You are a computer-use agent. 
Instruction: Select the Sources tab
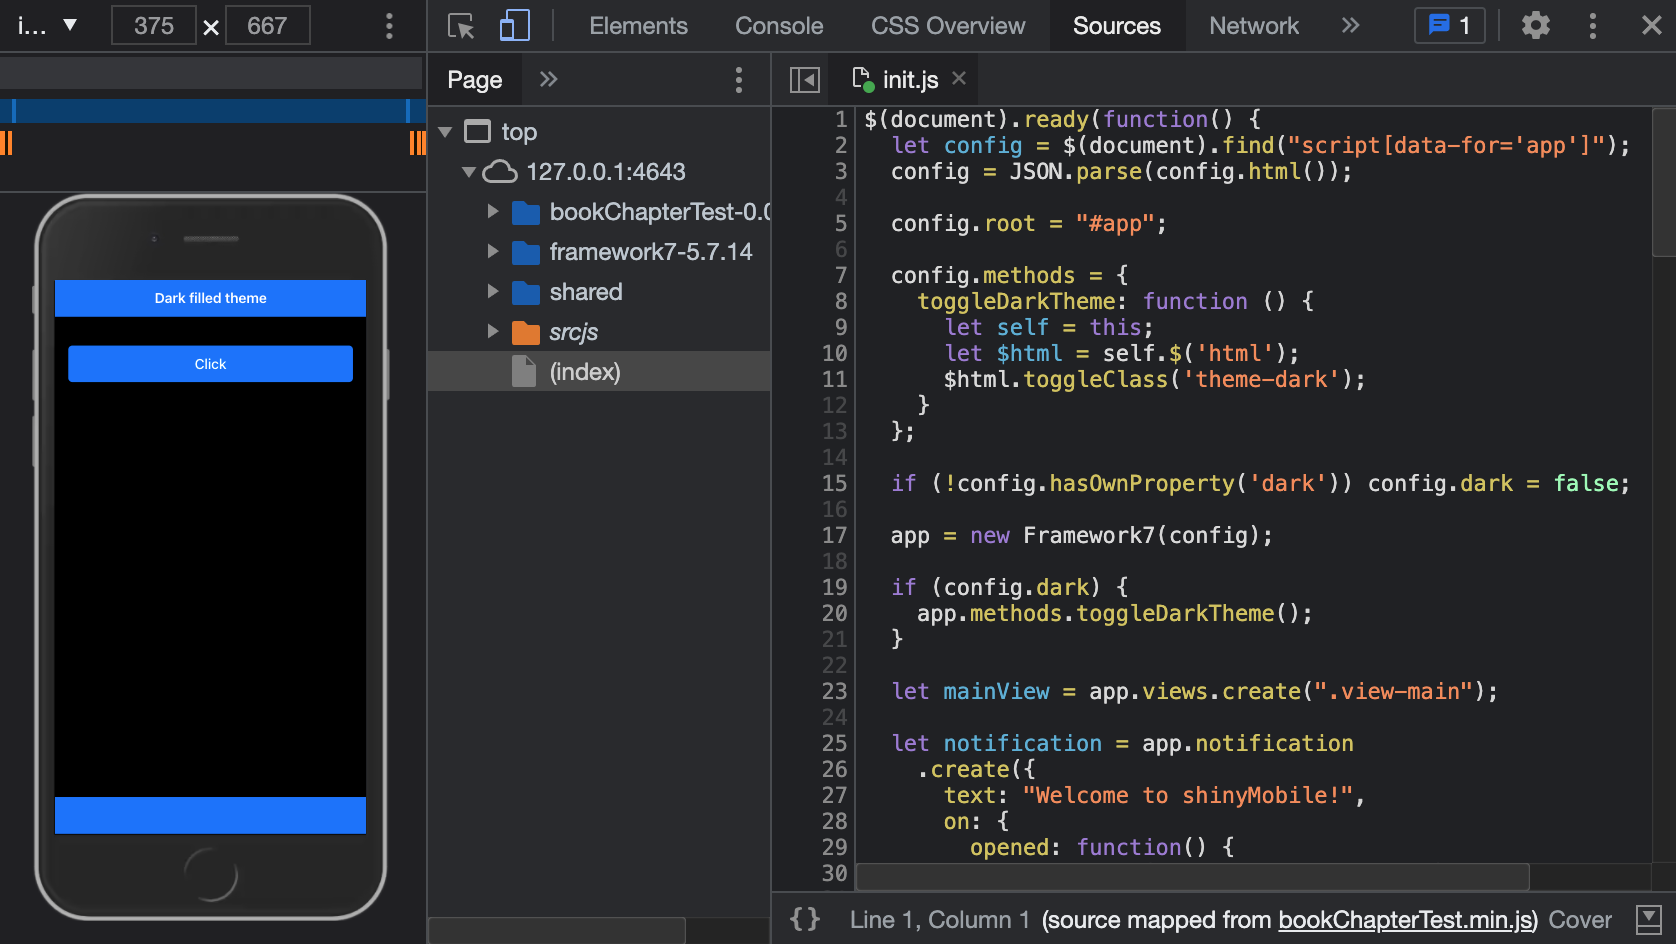(1116, 26)
